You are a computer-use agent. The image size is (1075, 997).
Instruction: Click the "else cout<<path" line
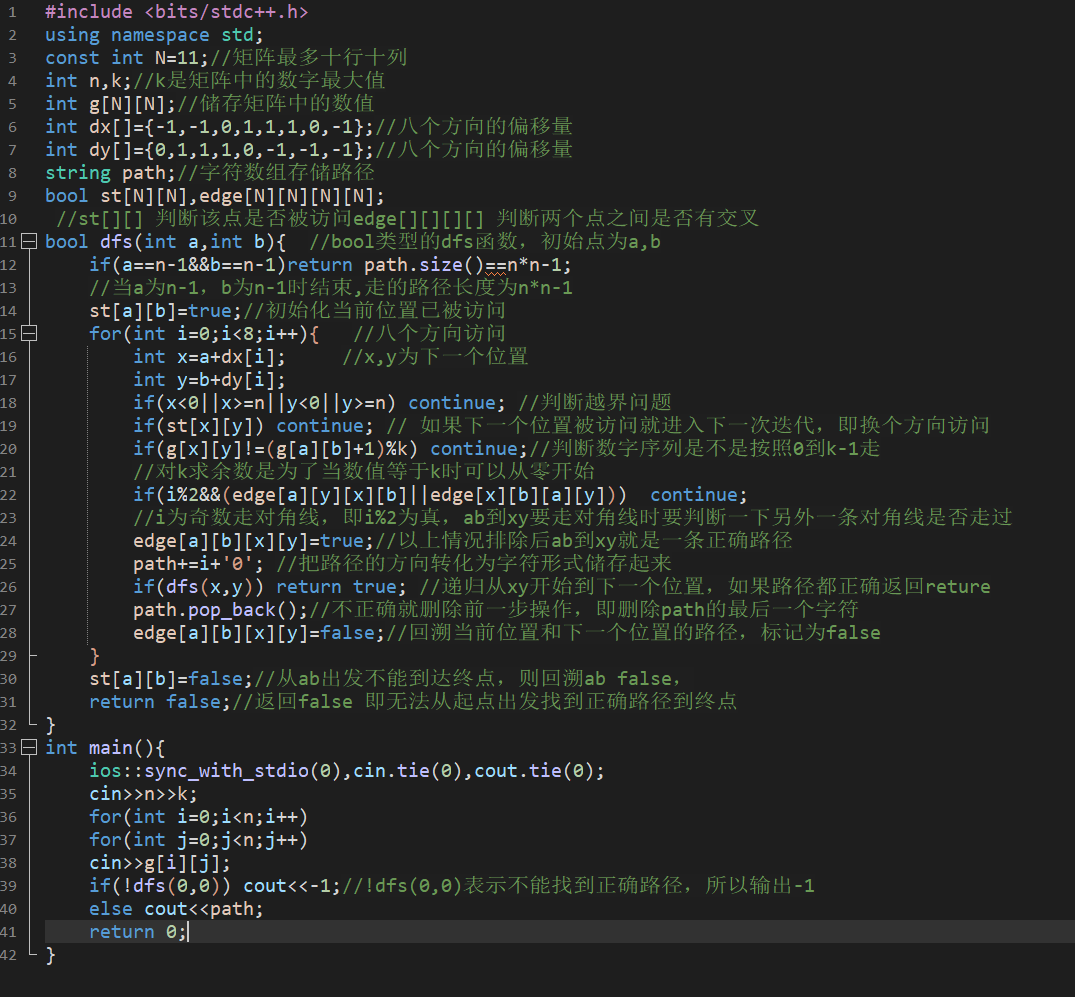point(176,909)
